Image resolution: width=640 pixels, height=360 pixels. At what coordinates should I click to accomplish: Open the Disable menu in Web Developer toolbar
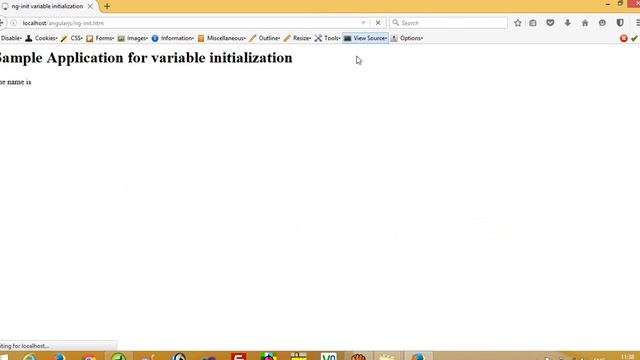(11, 38)
